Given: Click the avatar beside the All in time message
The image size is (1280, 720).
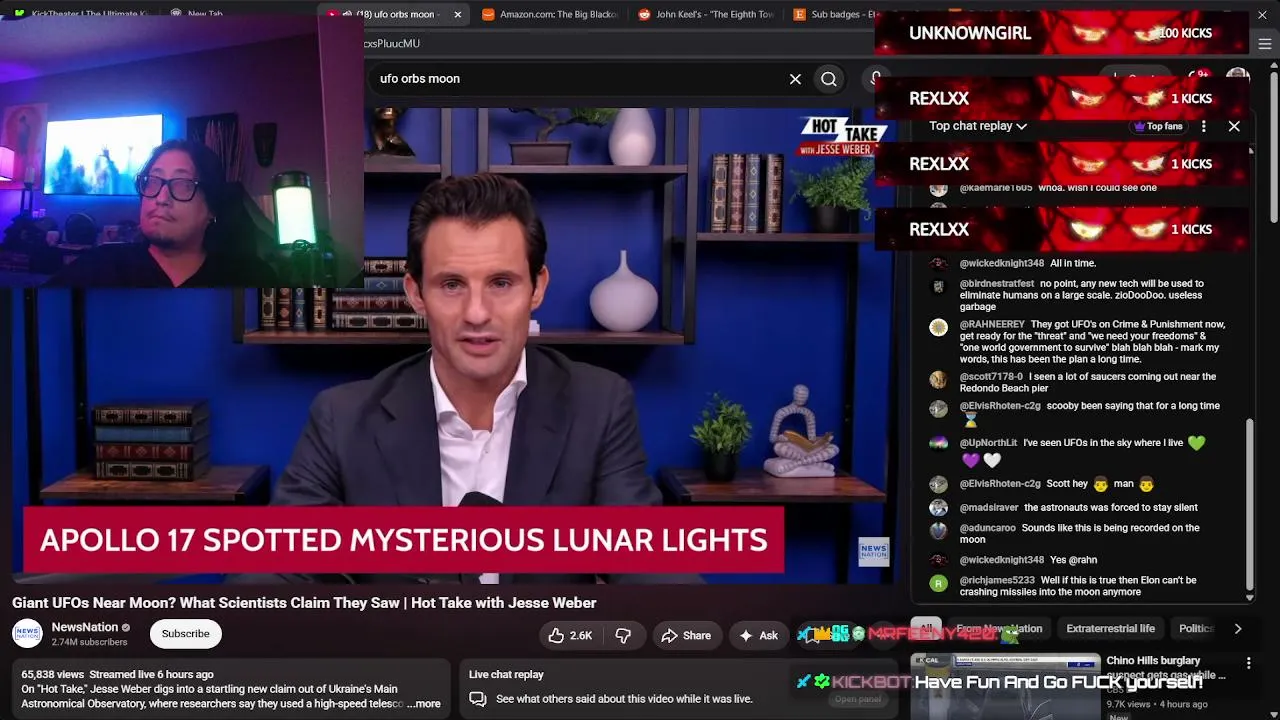Looking at the screenshot, I should [x=938, y=264].
